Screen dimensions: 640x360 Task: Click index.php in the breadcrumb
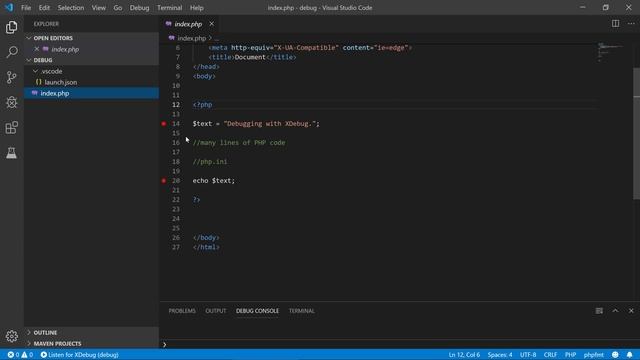pos(191,38)
